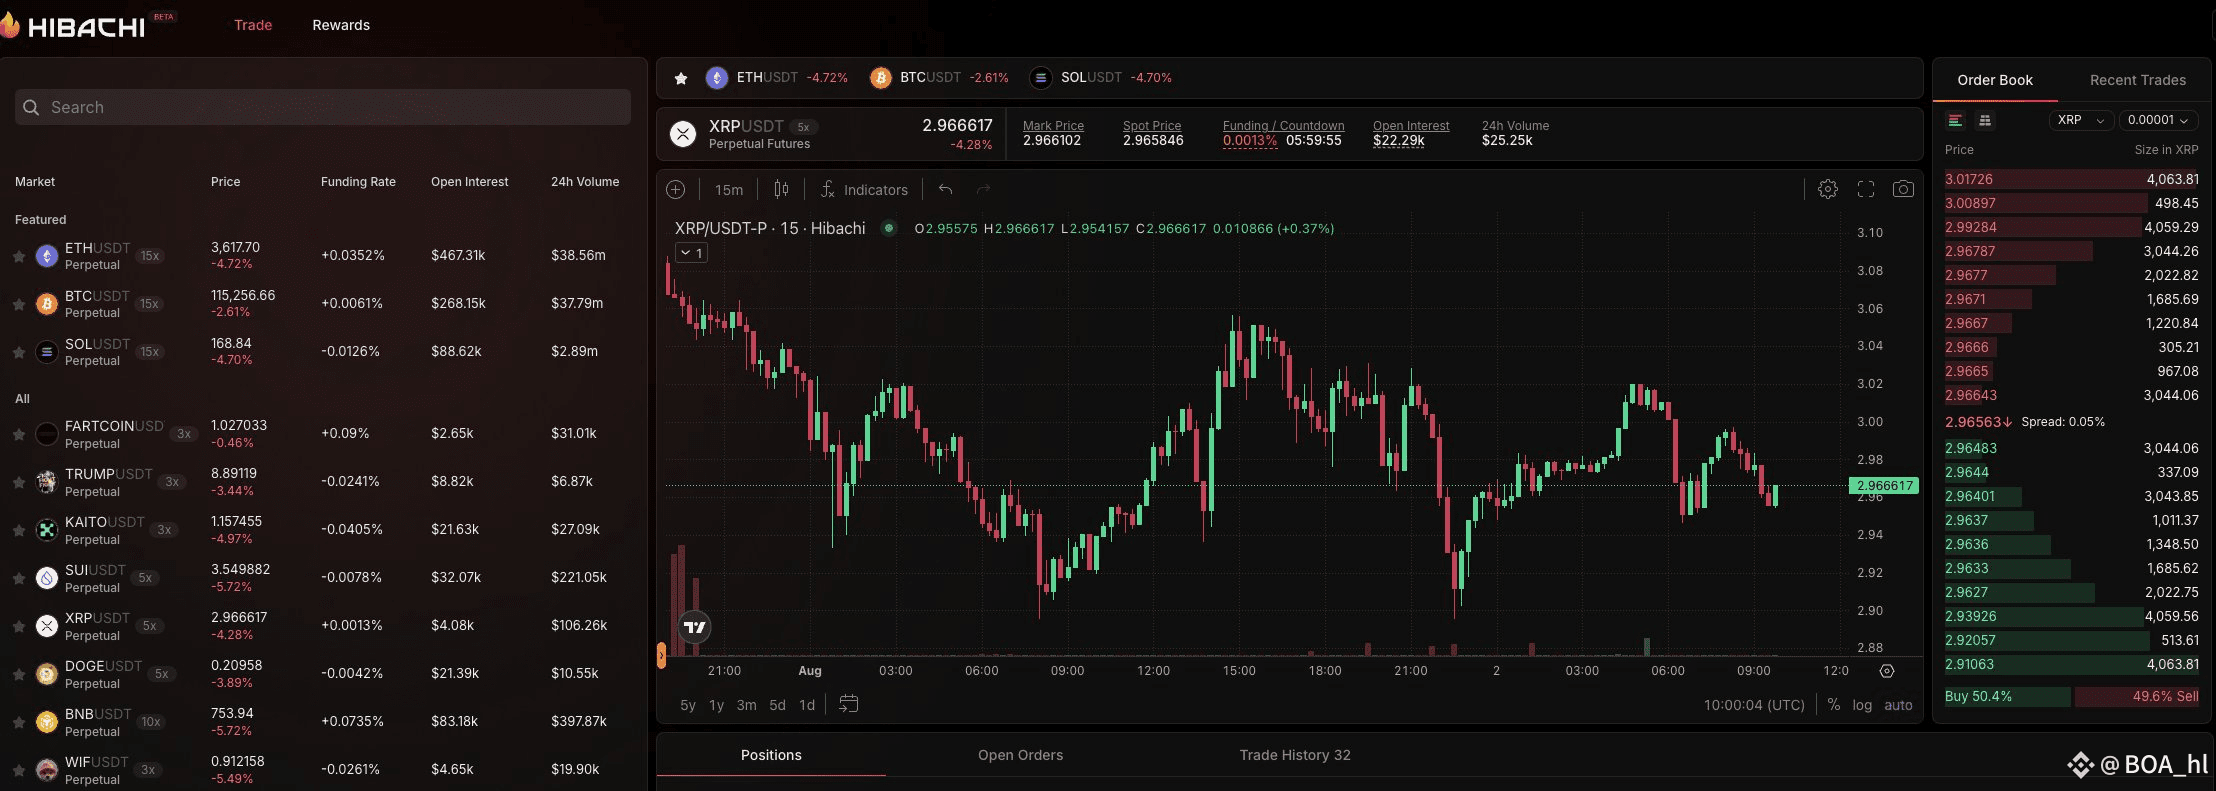
Task: Set chart range to 5y
Action: pyautogui.click(x=688, y=705)
